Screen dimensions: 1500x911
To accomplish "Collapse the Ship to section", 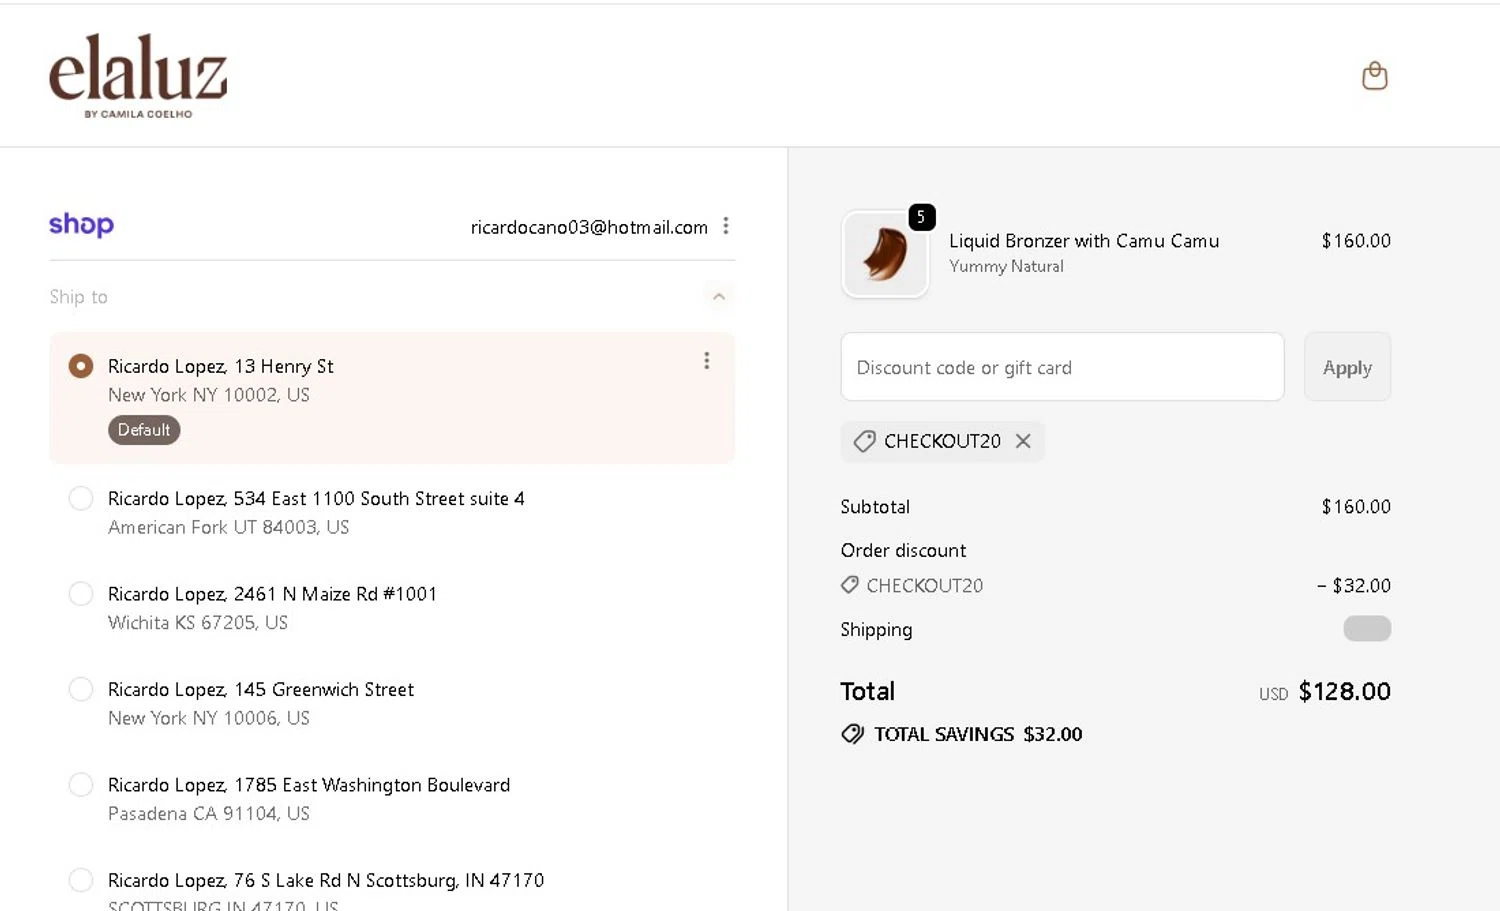I will click(718, 297).
